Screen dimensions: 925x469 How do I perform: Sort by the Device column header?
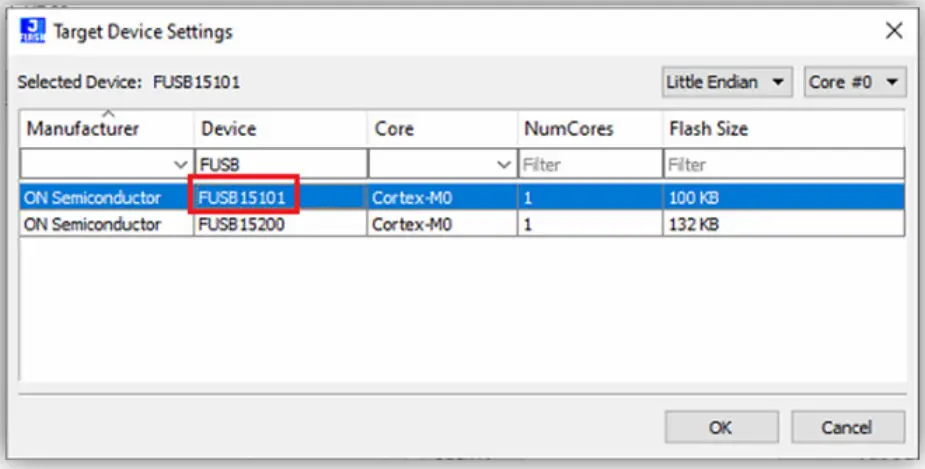280,129
